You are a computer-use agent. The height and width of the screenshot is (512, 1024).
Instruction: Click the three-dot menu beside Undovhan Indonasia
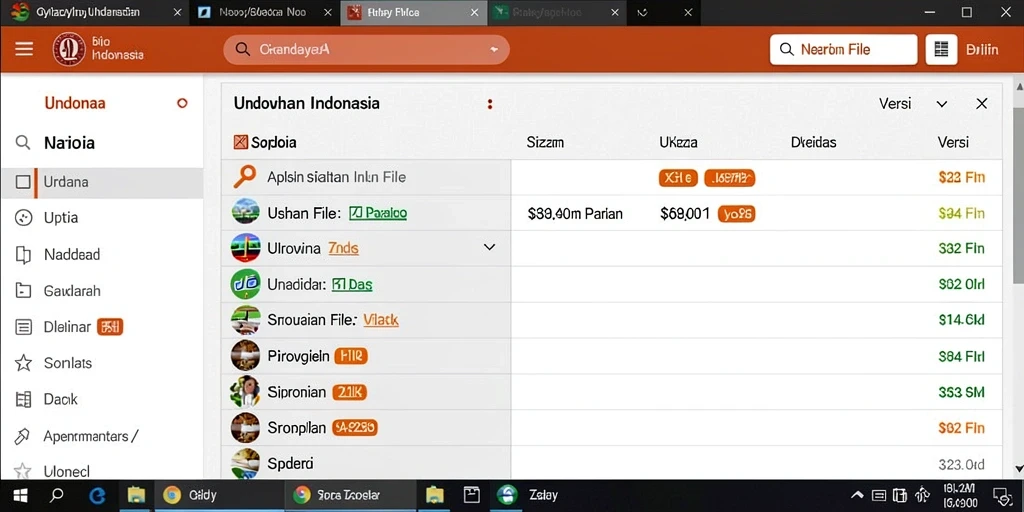point(490,104)
